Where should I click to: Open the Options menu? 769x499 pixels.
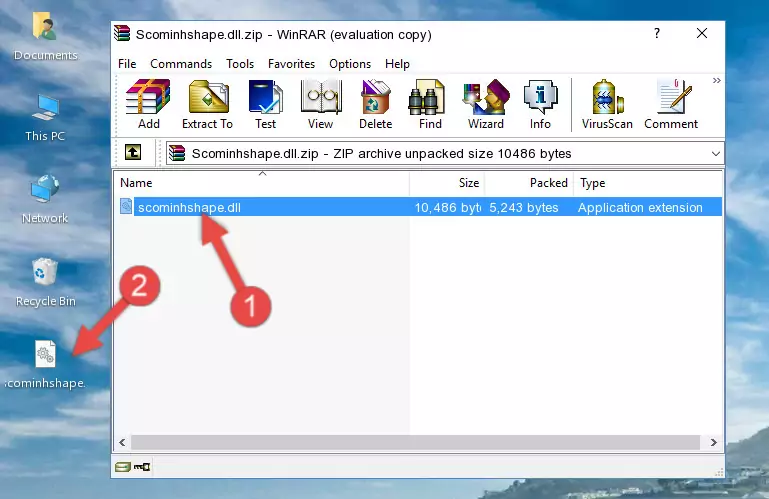350,64
